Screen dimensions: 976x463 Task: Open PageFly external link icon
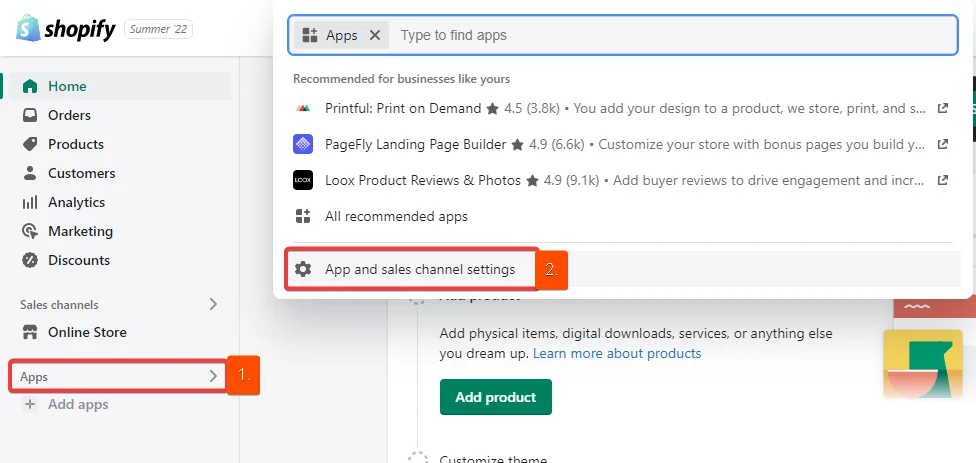[942, 144]
